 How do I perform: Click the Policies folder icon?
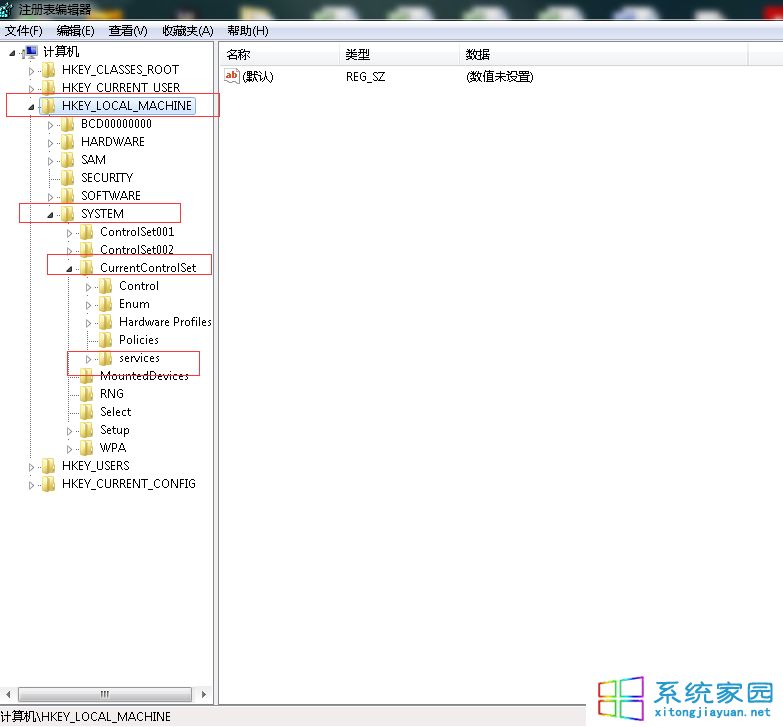(x=105, y=340)
